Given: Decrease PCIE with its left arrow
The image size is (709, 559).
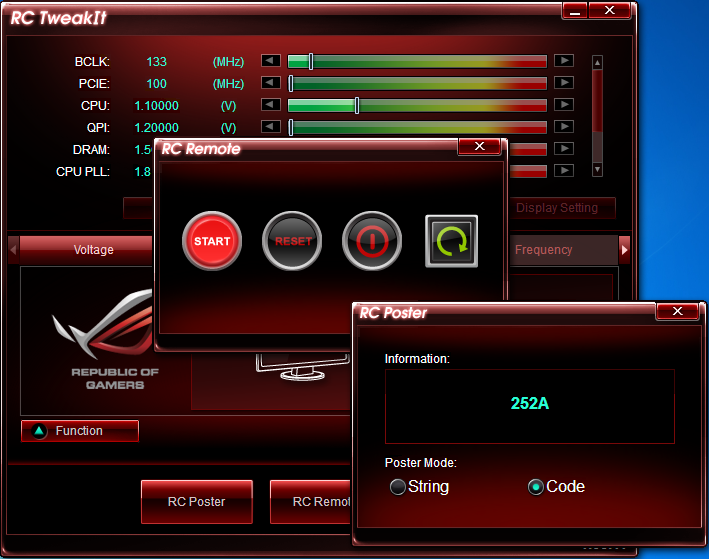Looking at the screenshot, I should tap(271, 83).
